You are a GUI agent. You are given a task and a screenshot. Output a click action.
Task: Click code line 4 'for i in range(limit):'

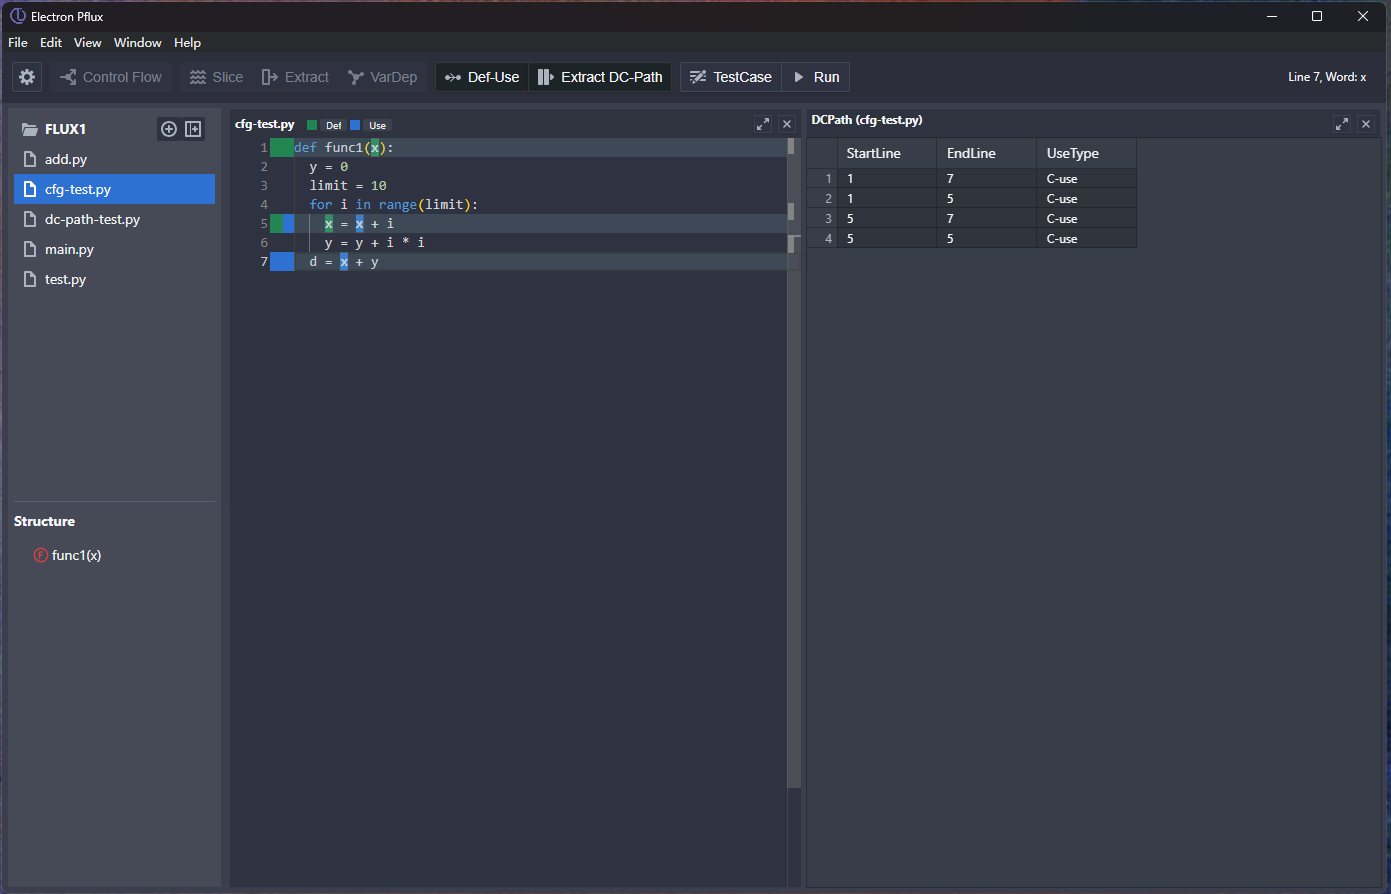[x=394, y=204]
